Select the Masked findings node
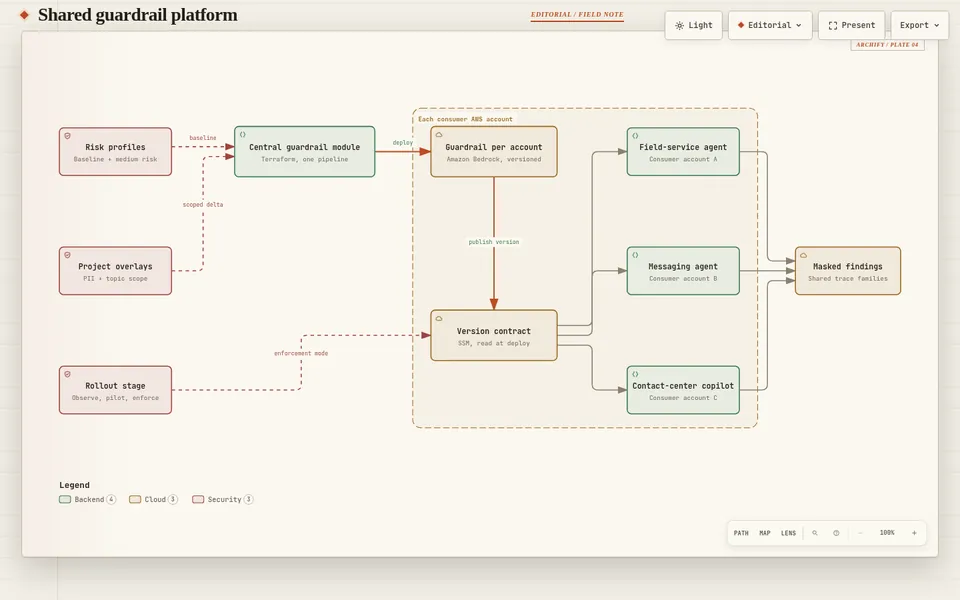The width and height of the screenshot is (960, 600). click(x=847, y=271)
